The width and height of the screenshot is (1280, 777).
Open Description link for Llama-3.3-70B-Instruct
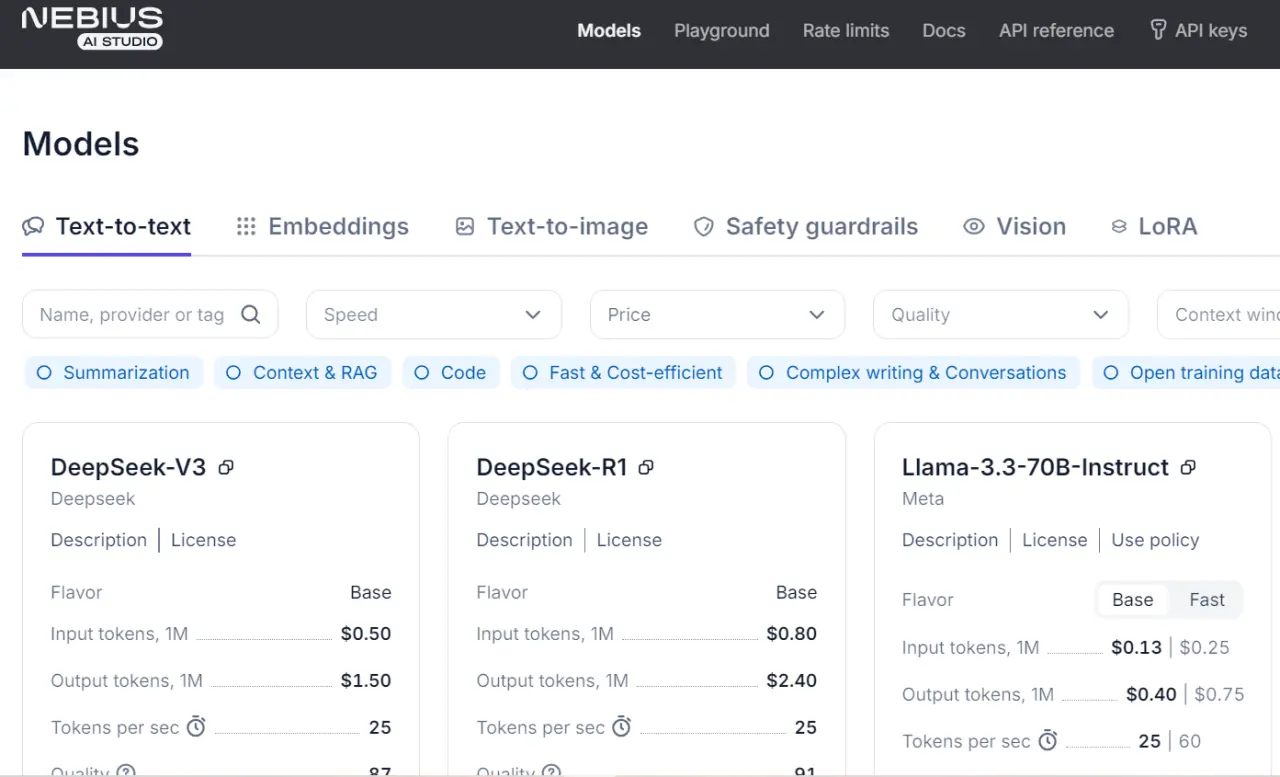point(950,540)
